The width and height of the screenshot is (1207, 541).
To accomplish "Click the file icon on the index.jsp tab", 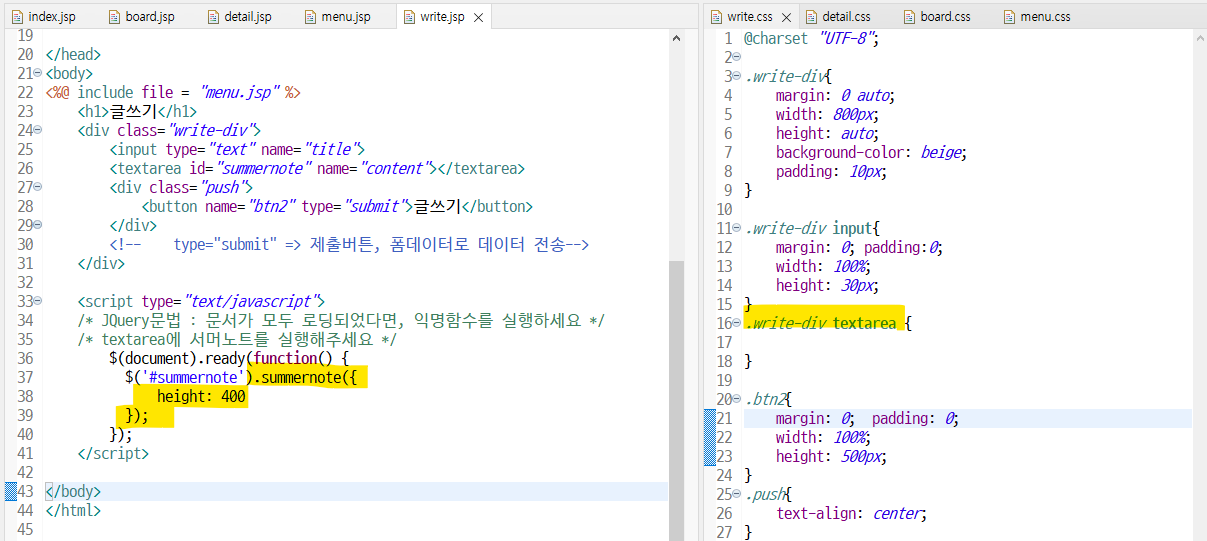I will tap(17, 17).
